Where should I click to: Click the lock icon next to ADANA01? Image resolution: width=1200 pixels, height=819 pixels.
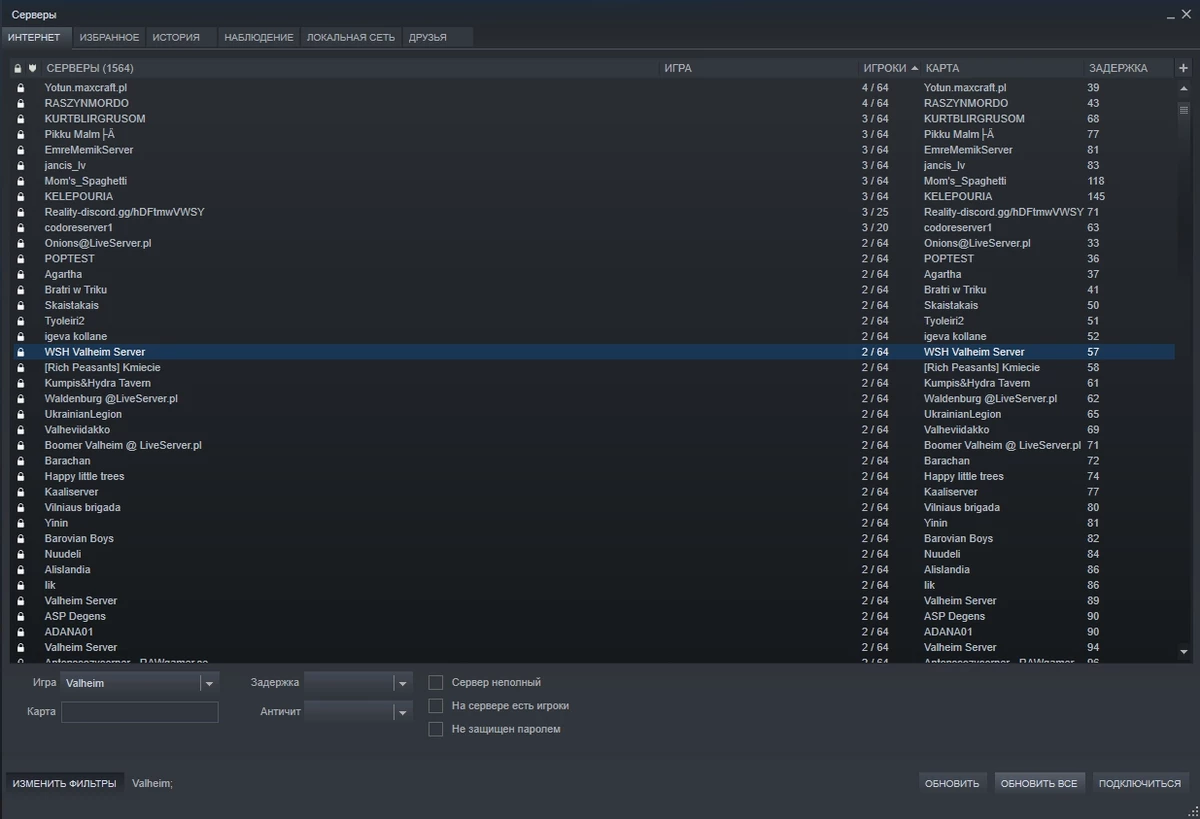coord(20,632)
